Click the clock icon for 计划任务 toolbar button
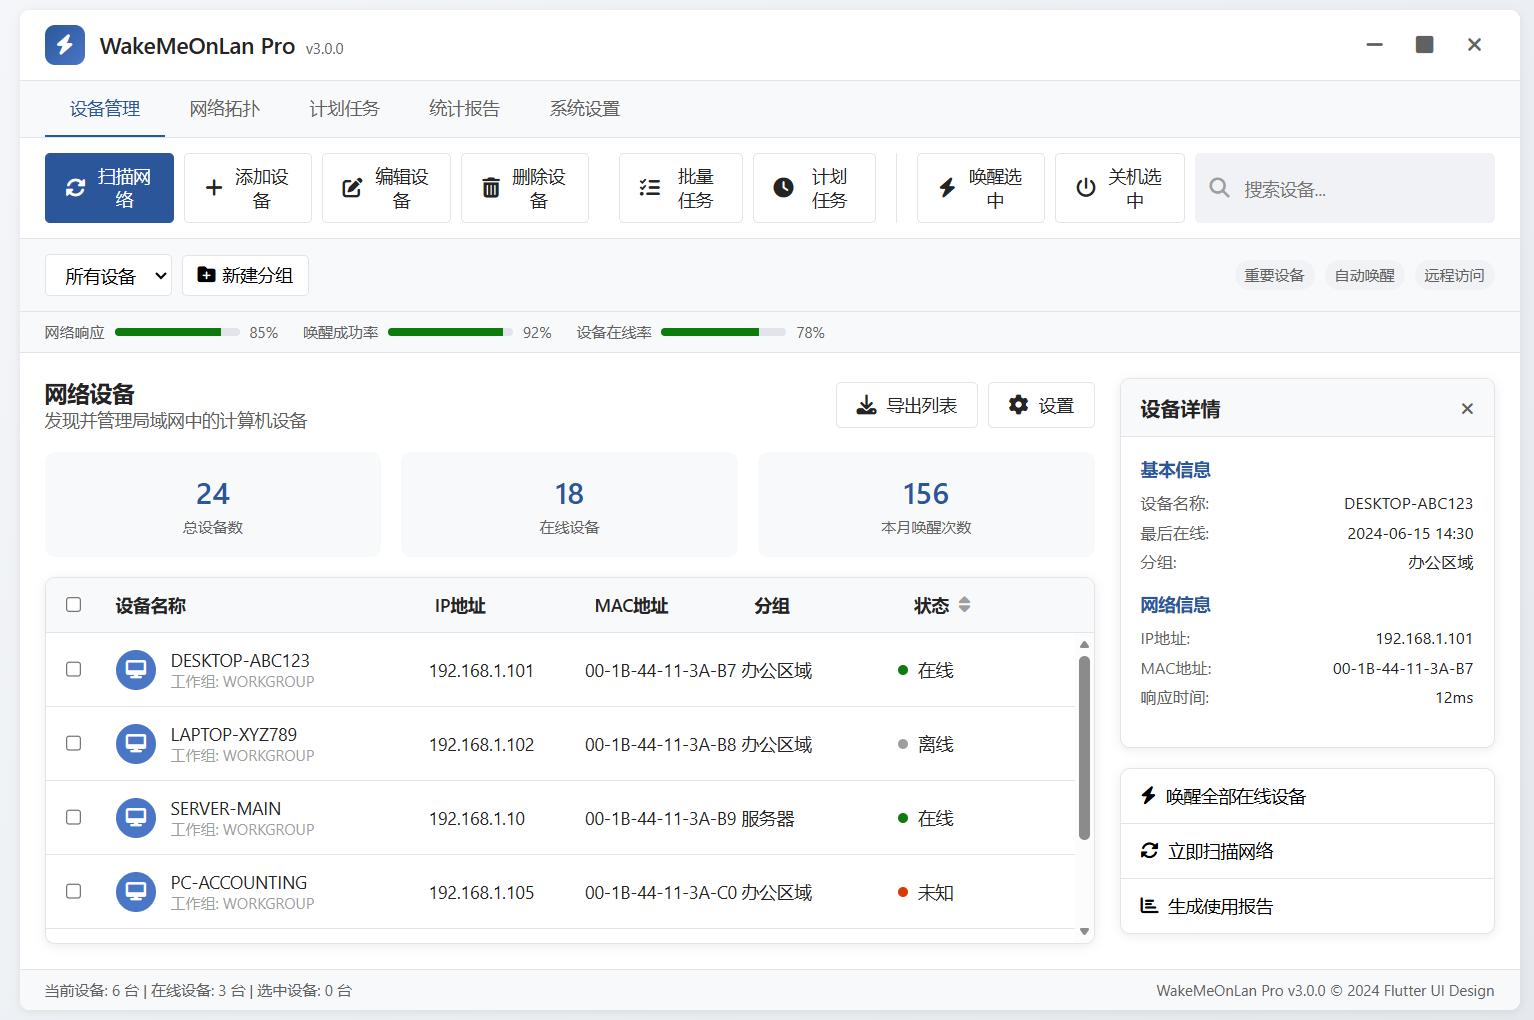 [784, 188]
